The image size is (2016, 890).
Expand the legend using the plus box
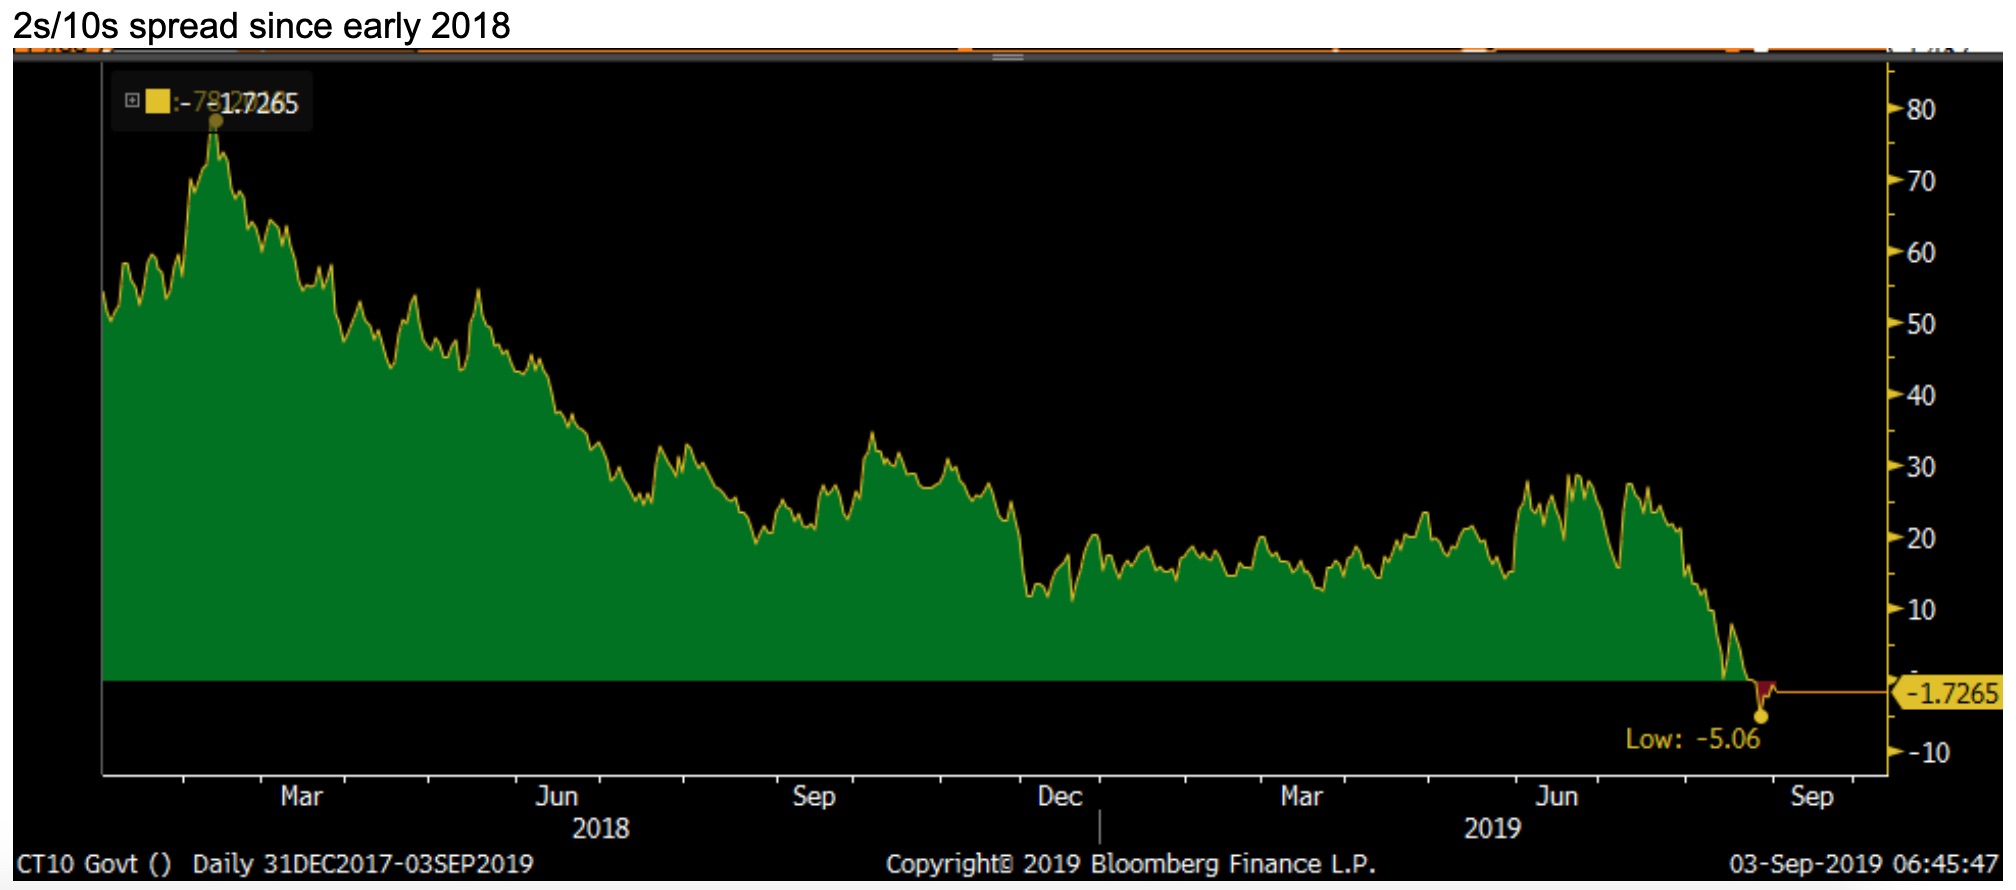pyautogui.click(x=131, y=100)
